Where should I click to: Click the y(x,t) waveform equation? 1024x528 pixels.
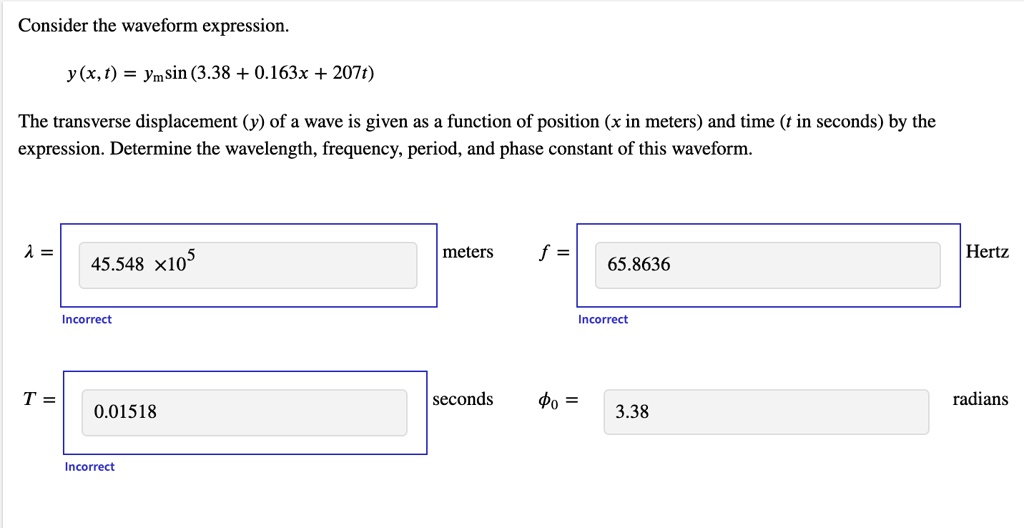tap(221, 73)
